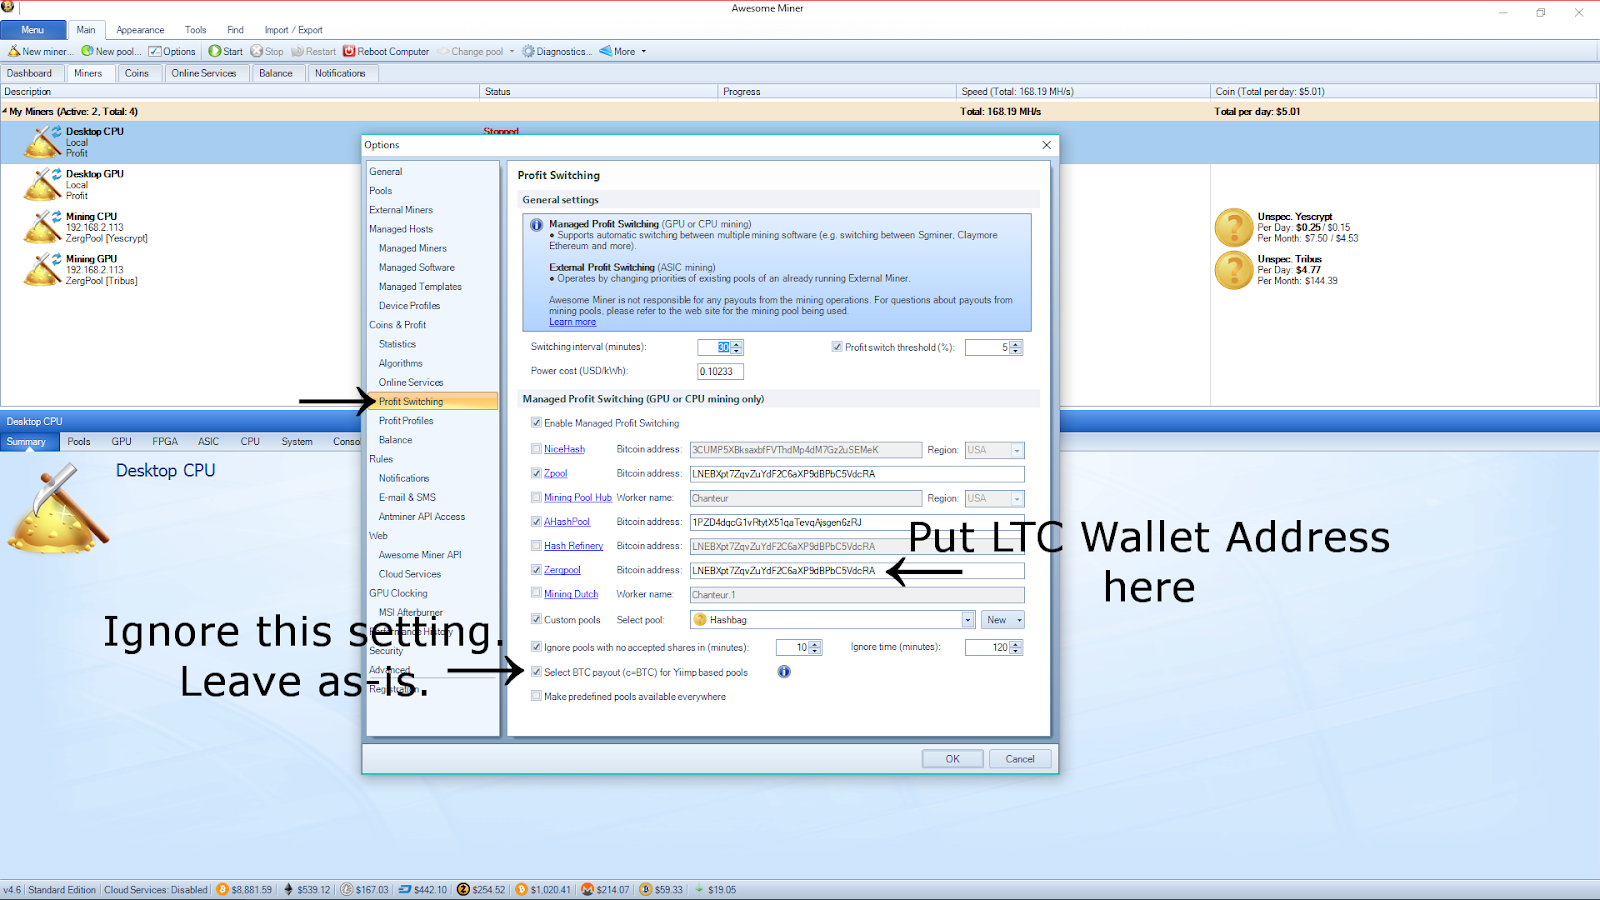Click the Monero price icon in status bar

[588, 888]
